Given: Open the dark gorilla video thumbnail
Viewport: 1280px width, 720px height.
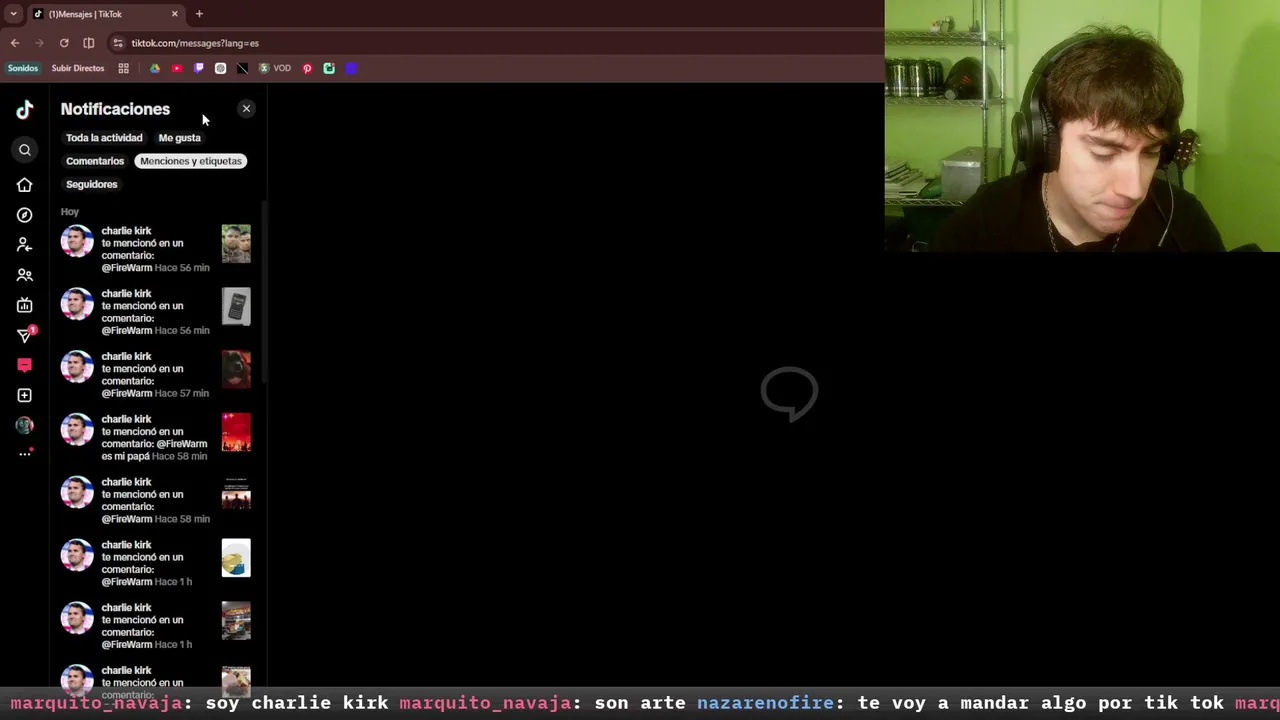Looking at the screenshot, I should coord(236,369).
